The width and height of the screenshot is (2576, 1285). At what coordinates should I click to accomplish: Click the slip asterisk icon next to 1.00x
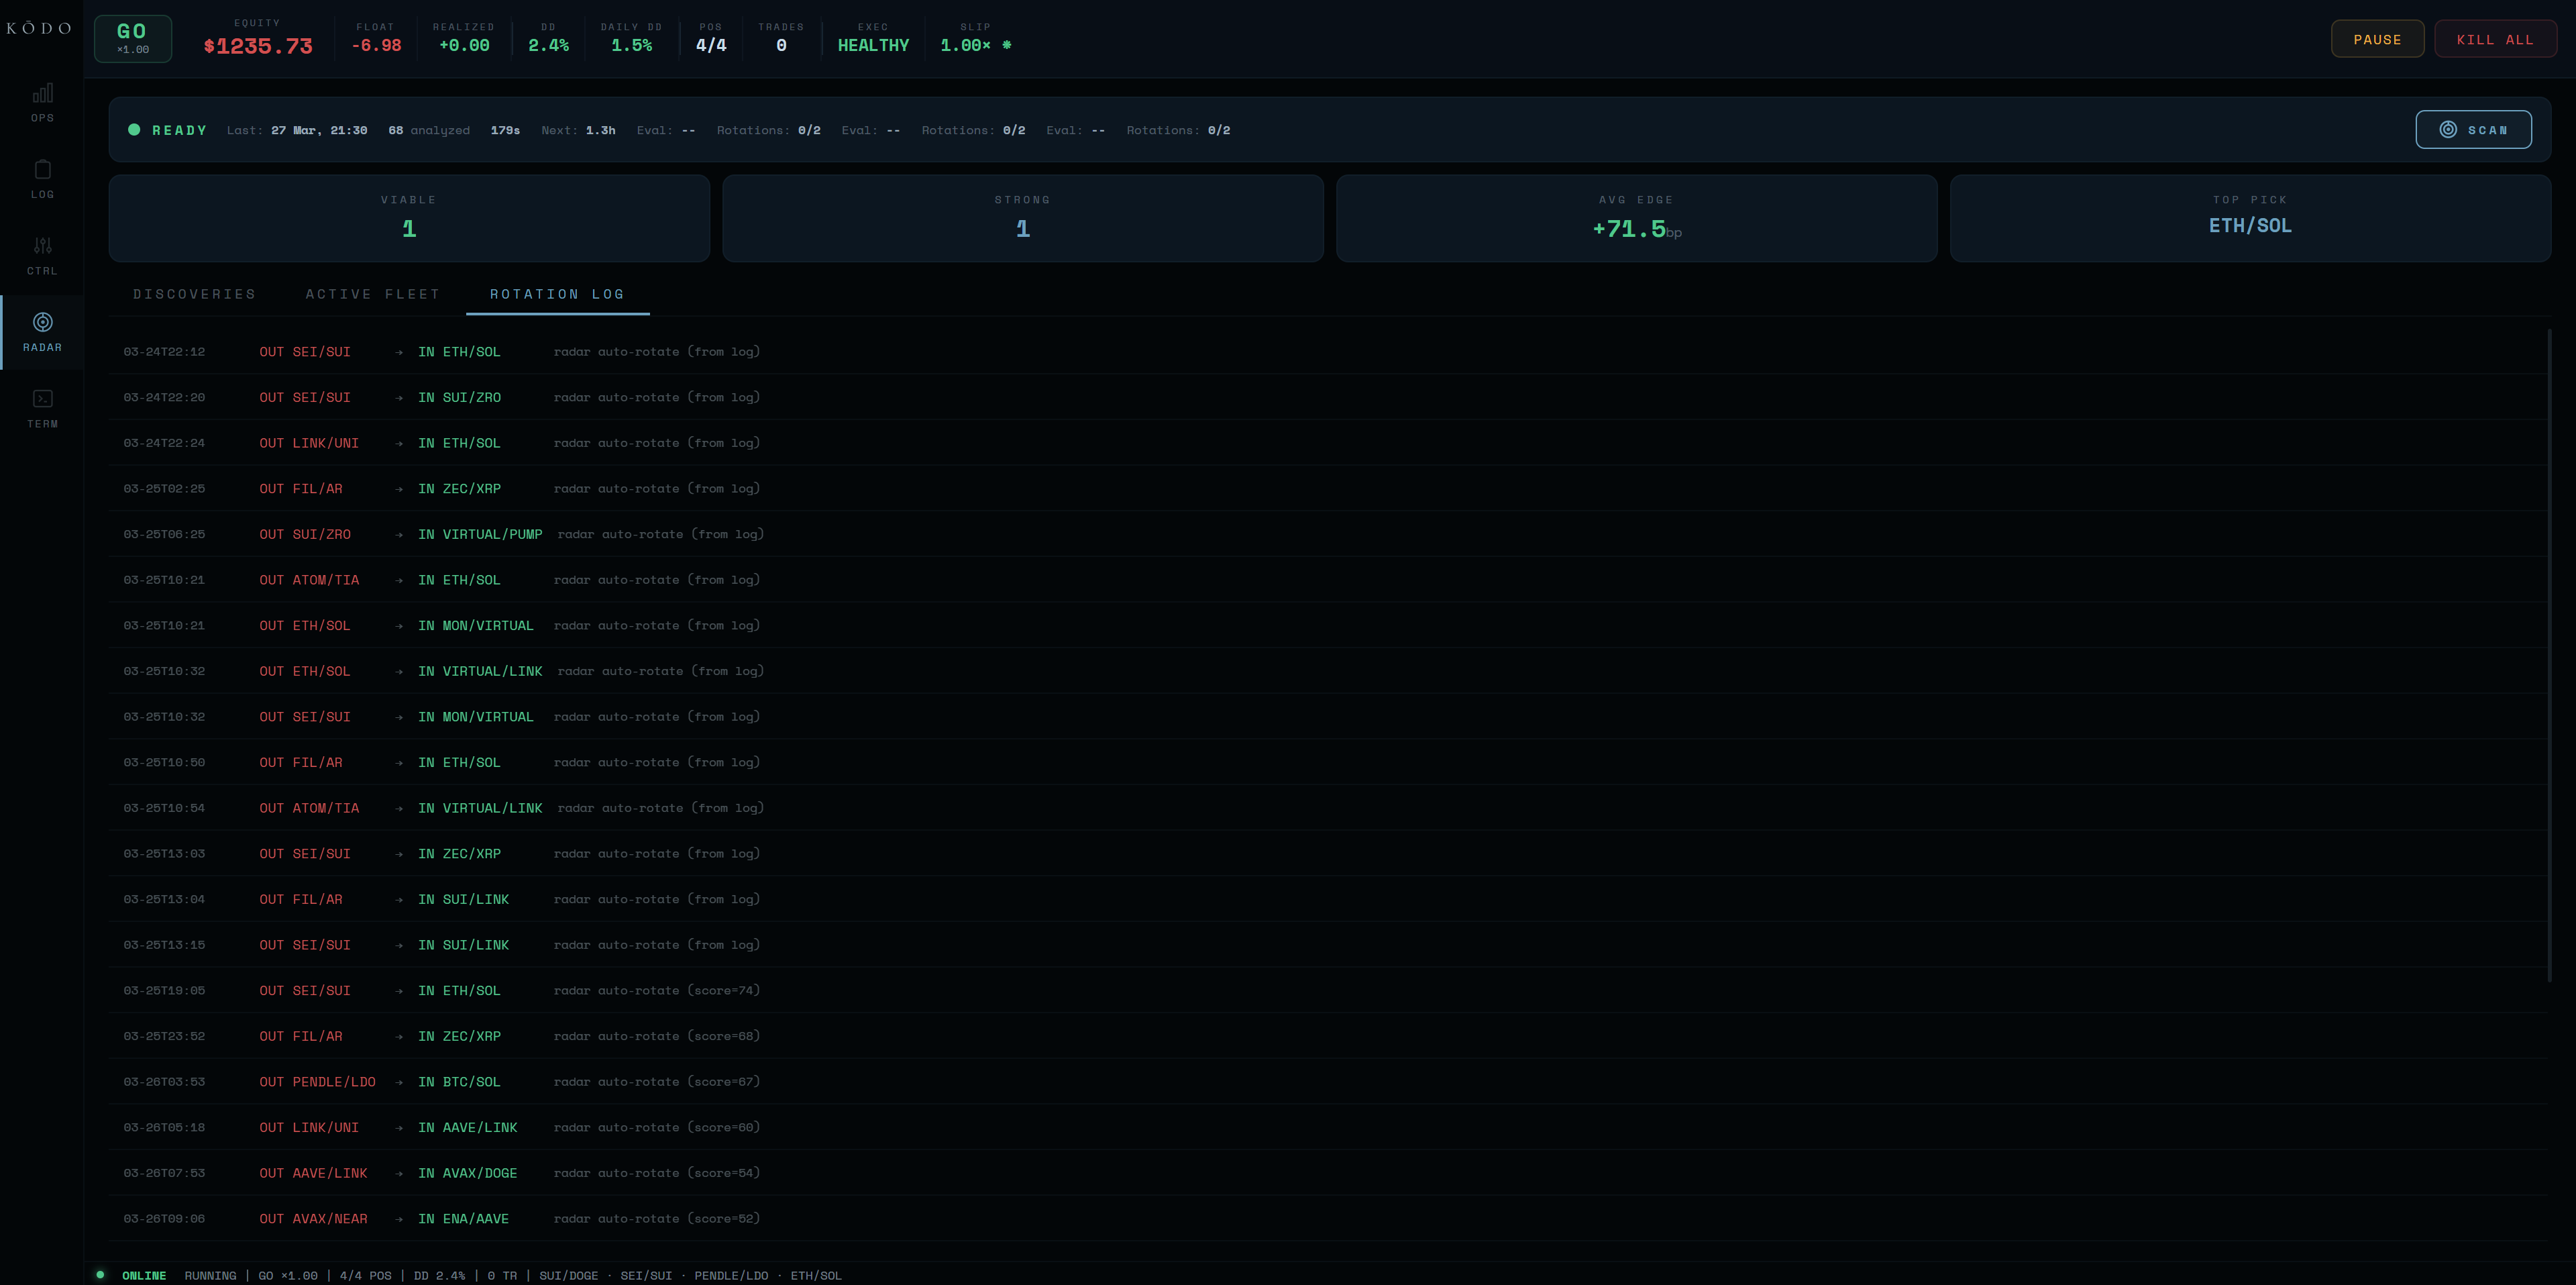pyautogui.click(x=1008, y=45)
